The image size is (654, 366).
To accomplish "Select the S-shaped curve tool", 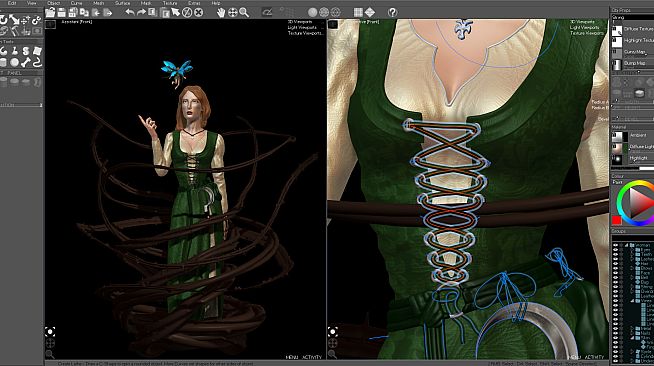I will tap(26, 51).
